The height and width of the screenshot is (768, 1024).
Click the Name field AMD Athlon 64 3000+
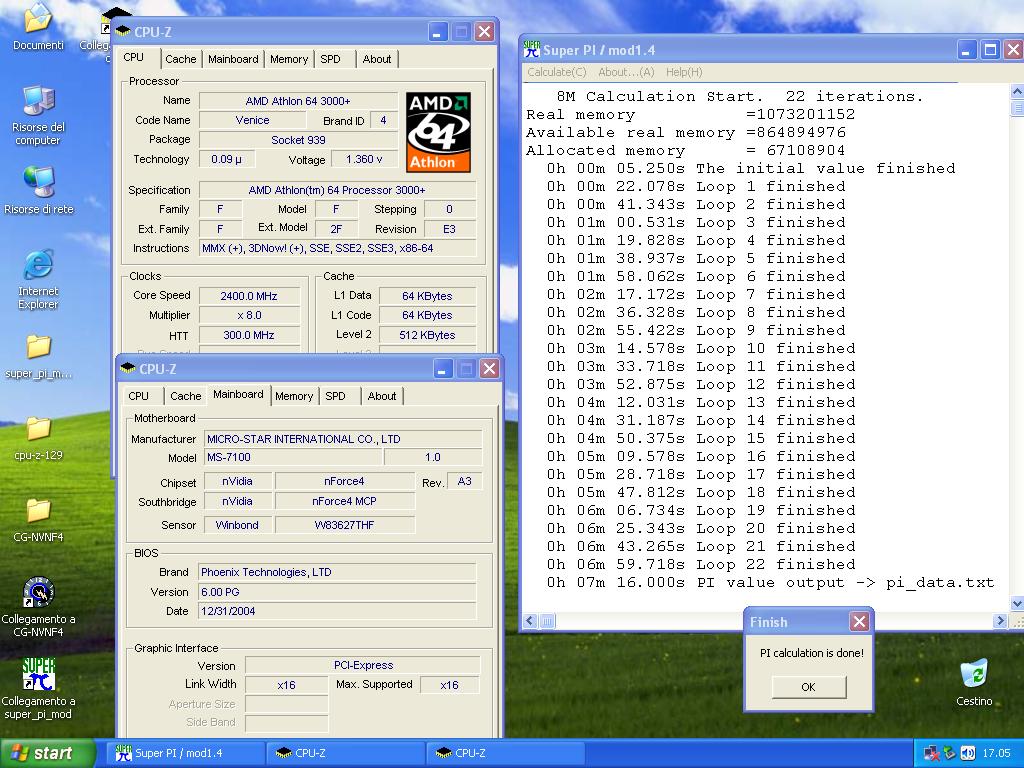point(298,101)
